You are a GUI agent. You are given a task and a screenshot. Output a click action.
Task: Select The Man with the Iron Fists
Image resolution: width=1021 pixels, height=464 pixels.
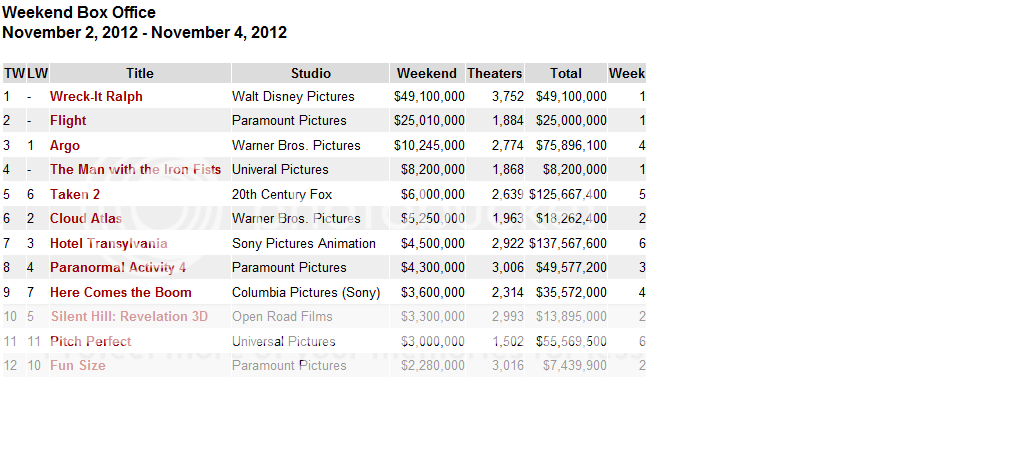[135, 170]
